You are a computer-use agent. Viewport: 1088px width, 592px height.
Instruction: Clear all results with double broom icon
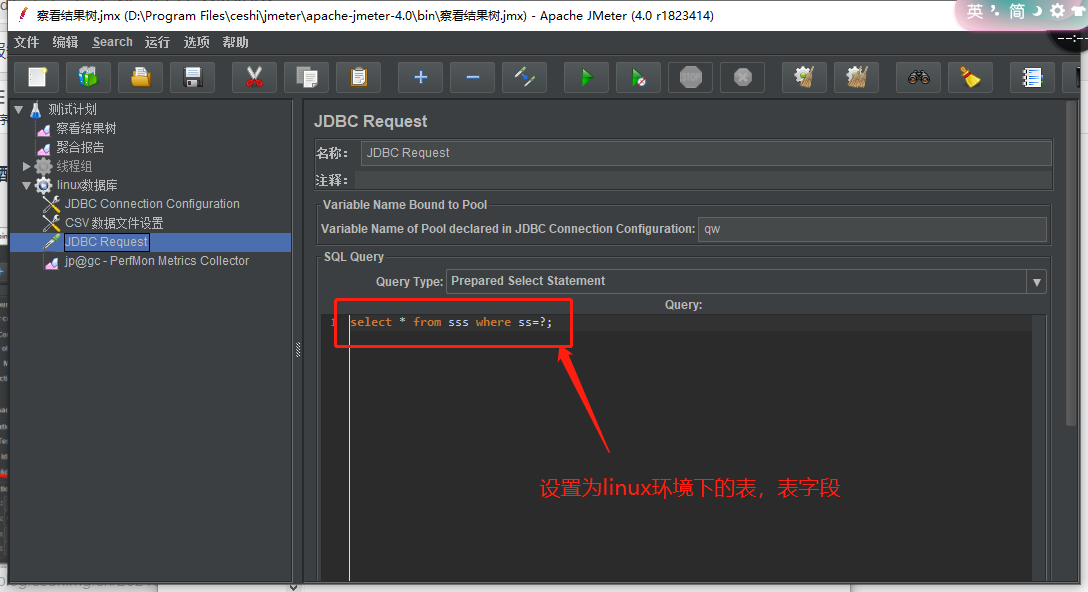[856, 77]
